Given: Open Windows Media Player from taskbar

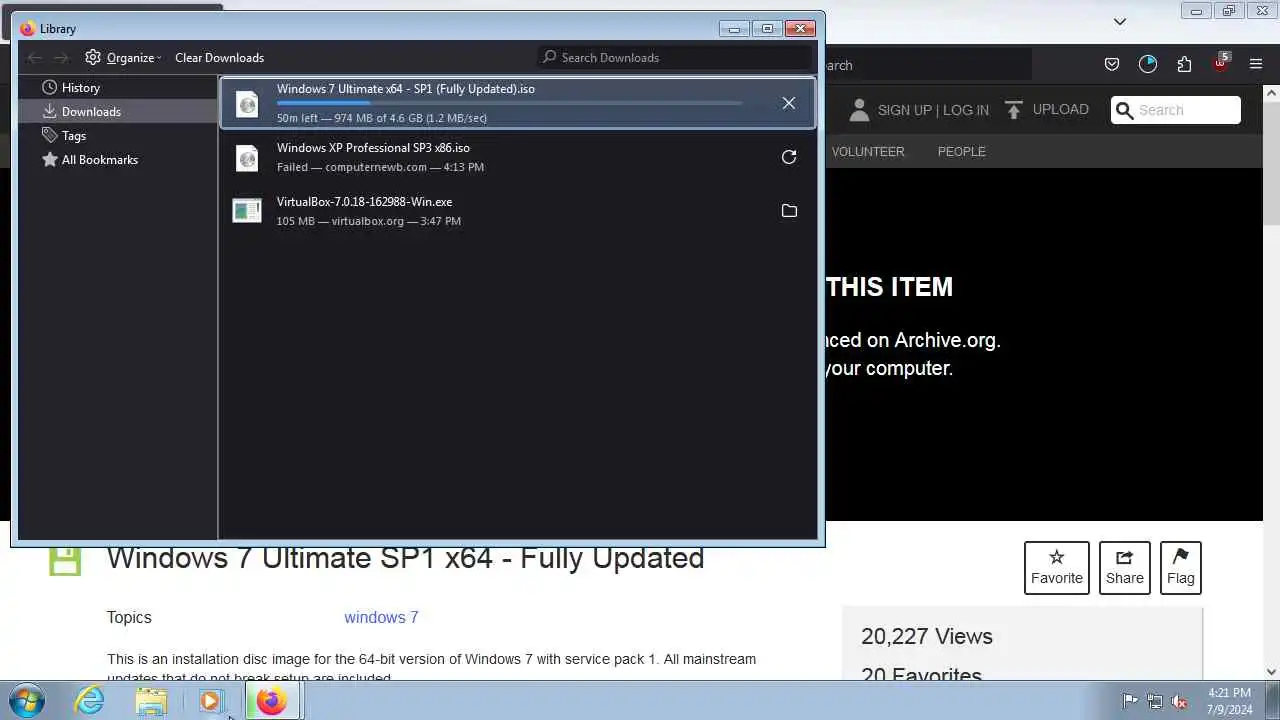Looking at the screenshot, I should tap(211, 701).
